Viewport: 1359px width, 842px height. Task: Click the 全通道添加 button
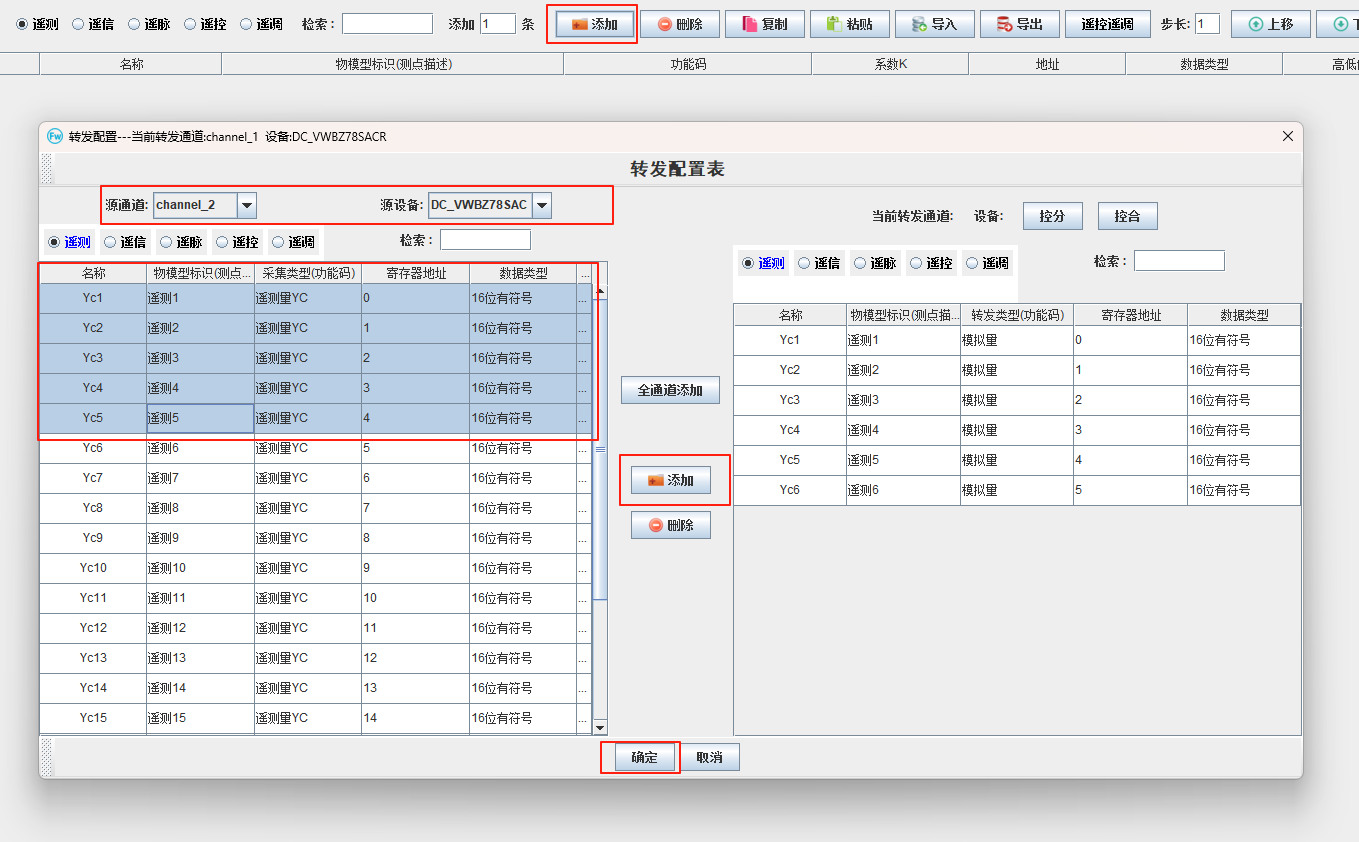(x=670, y=390)
